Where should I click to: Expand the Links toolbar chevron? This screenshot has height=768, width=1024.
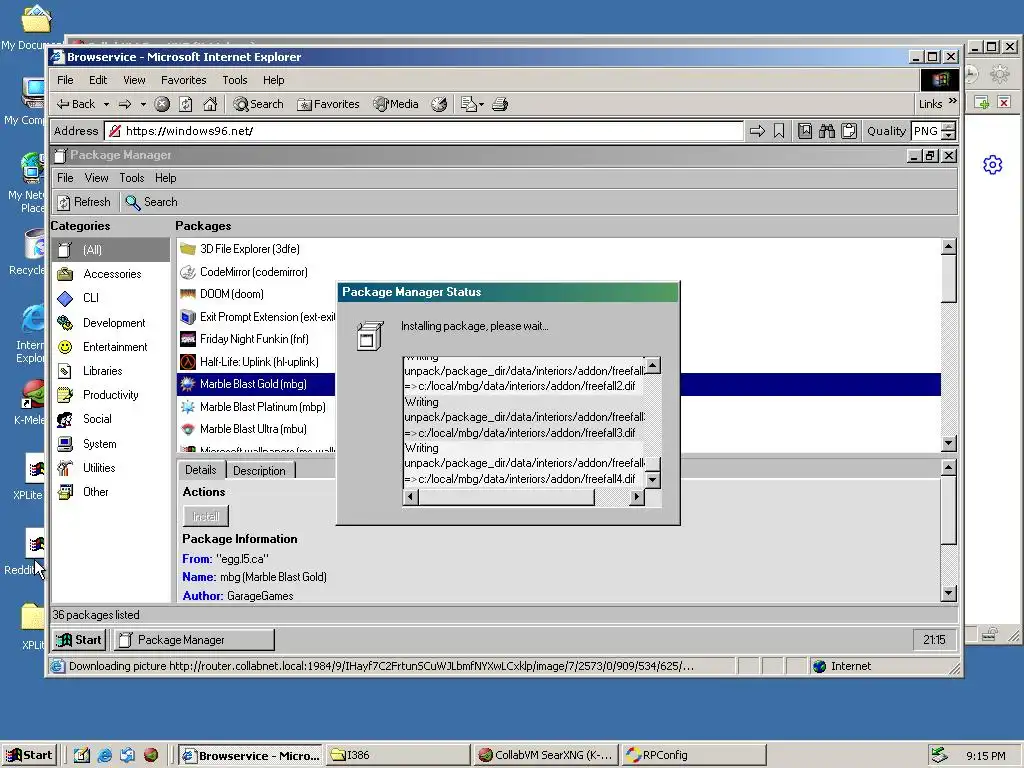pyautogui.click(x=952, y=101)
